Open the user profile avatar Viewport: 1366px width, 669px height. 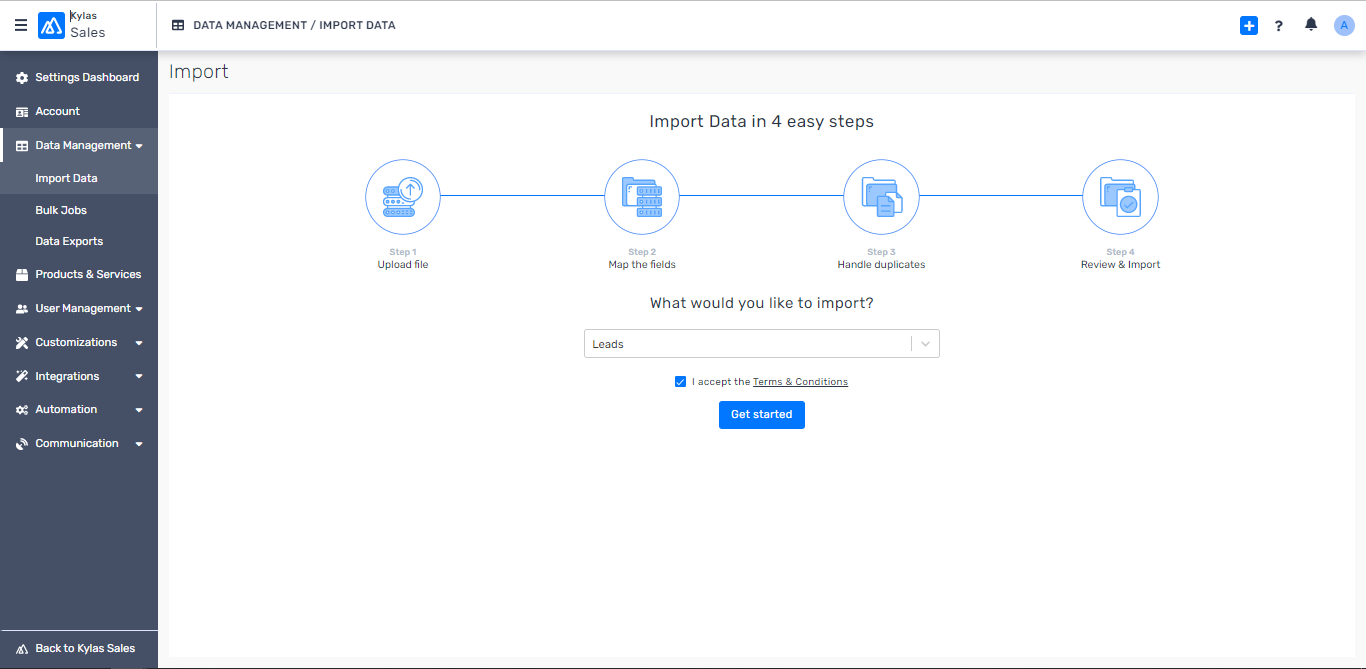pyautogui.click(x=1344, y=26)
